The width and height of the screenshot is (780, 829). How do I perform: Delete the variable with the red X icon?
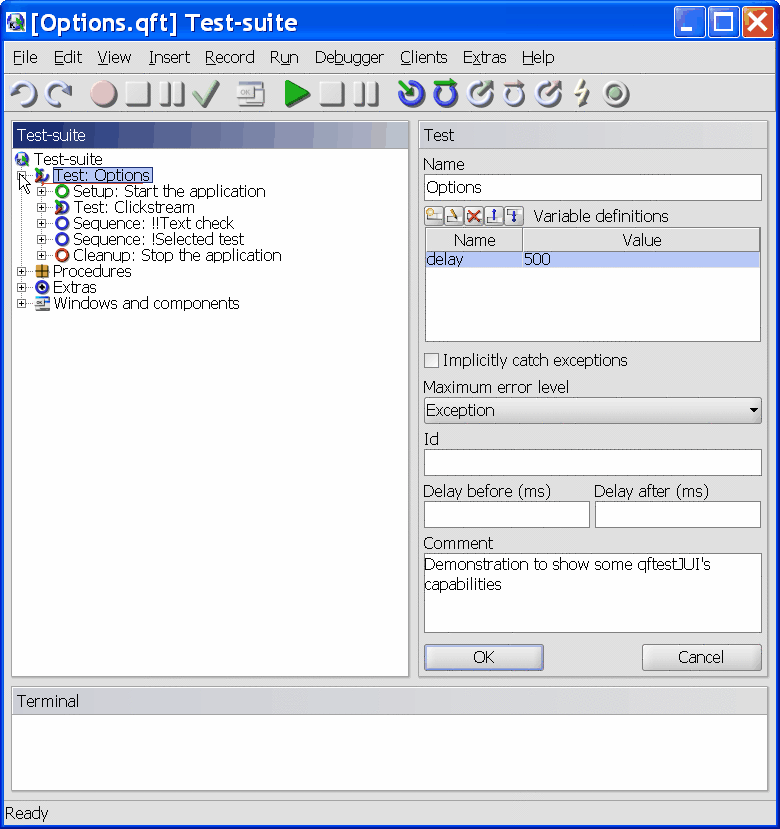[x=474, y=216]
